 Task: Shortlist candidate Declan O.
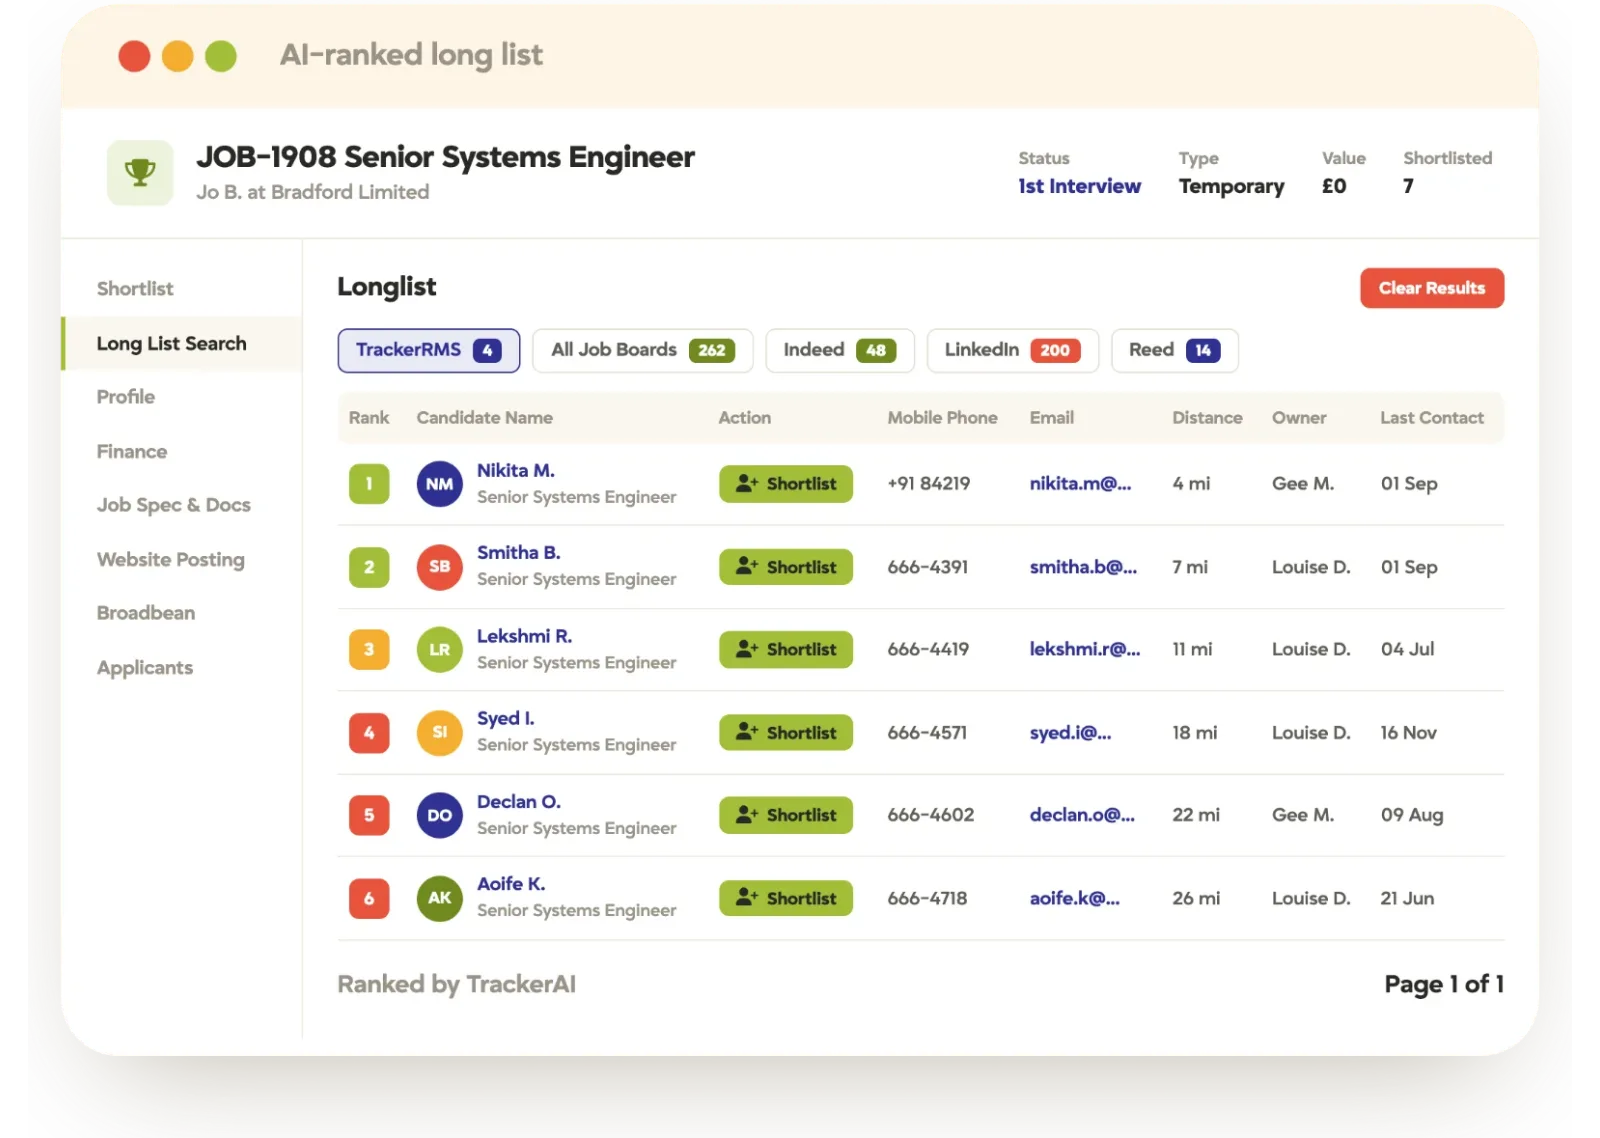(x=786, y=815)
